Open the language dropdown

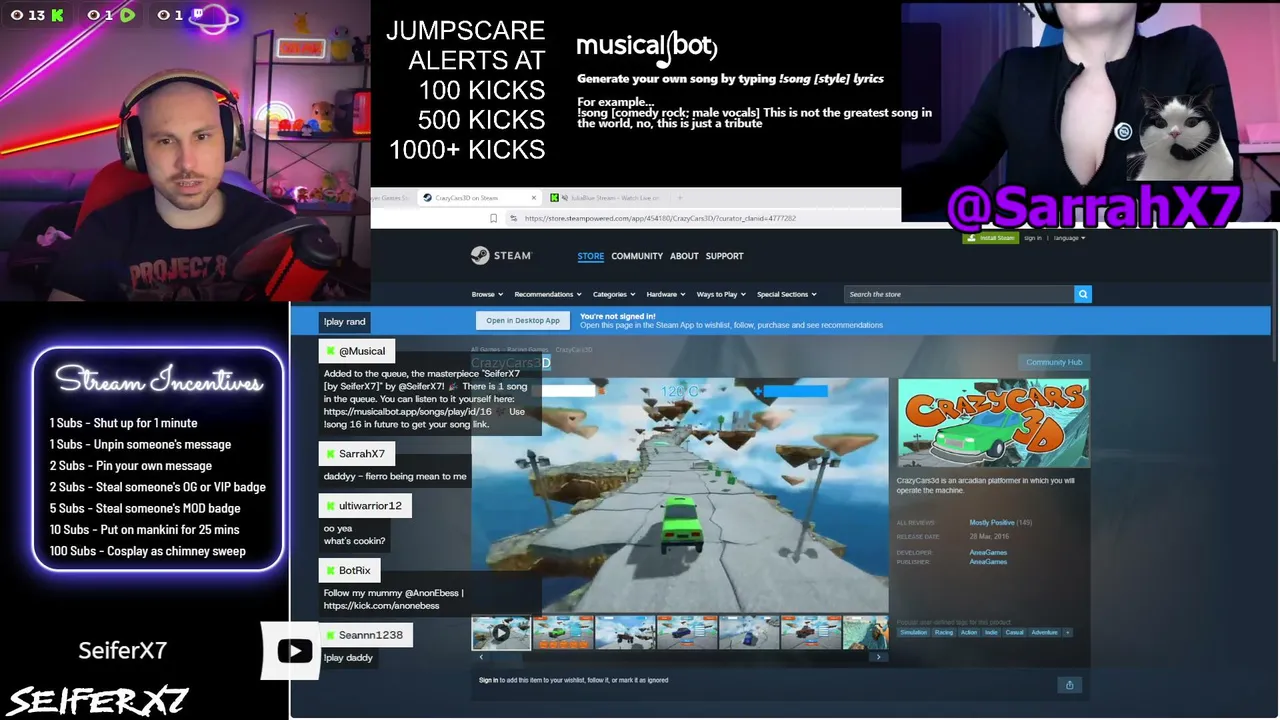[1069, 238]
